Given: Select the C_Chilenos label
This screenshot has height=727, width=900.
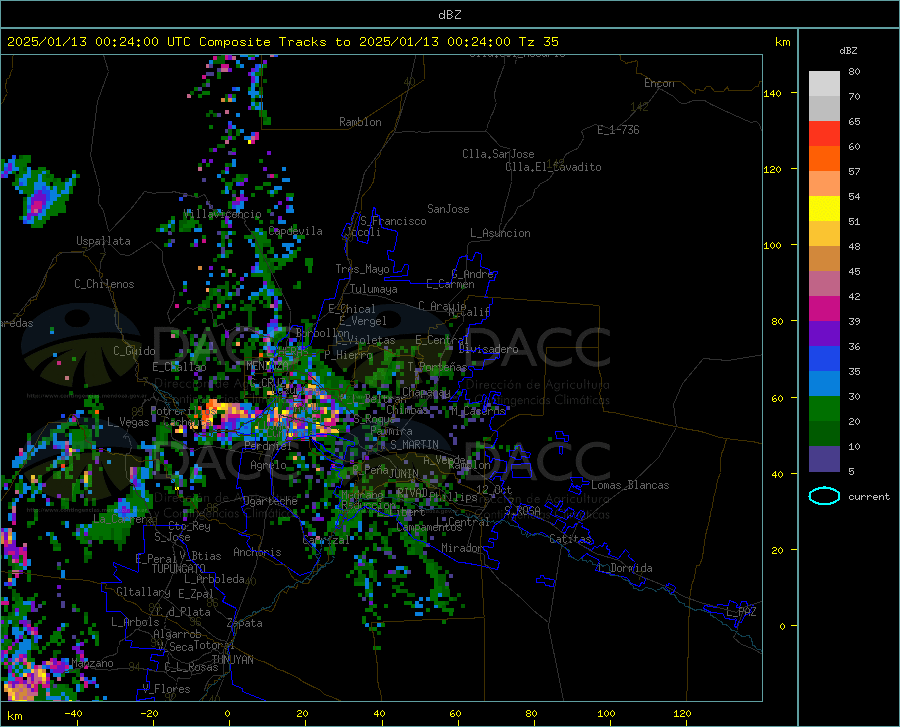Looking at the screenshot, I should 104,284.
